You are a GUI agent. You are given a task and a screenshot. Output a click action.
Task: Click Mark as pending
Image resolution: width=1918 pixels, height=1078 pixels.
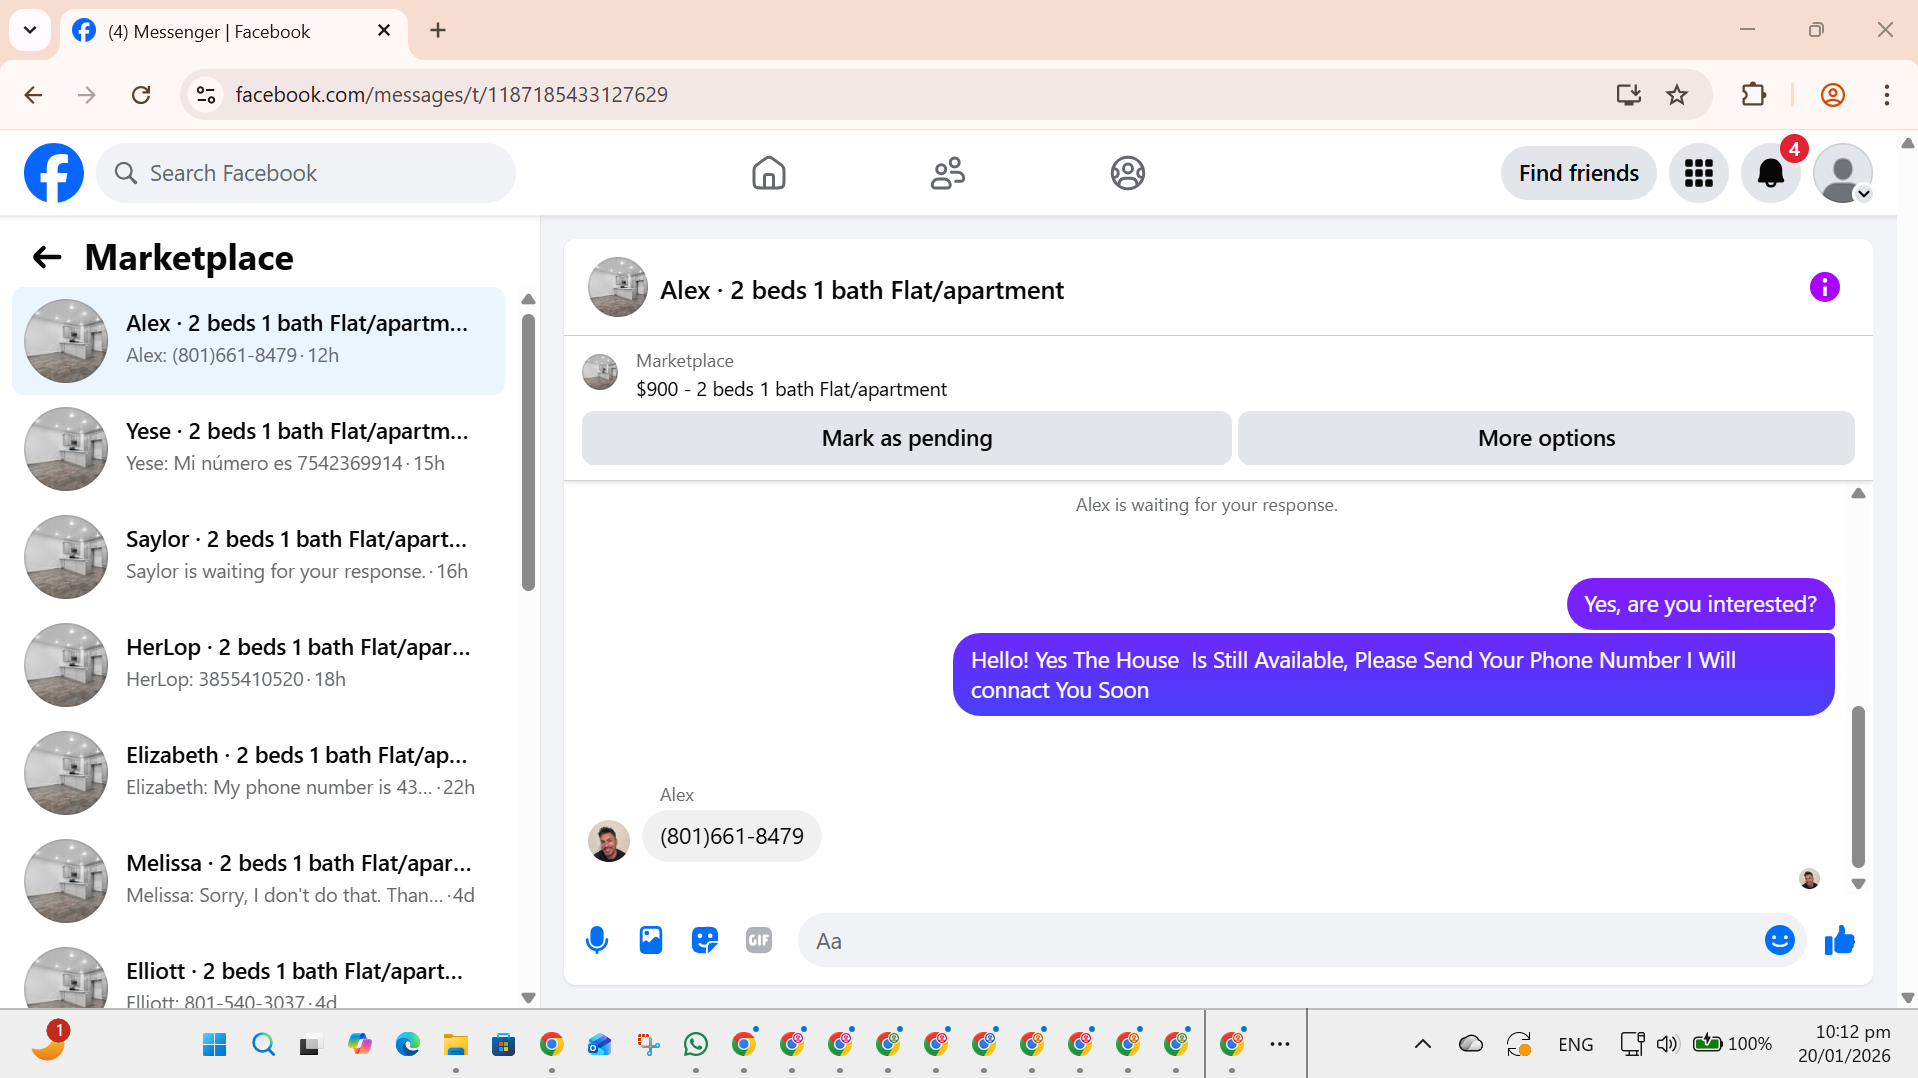point(906,438)
